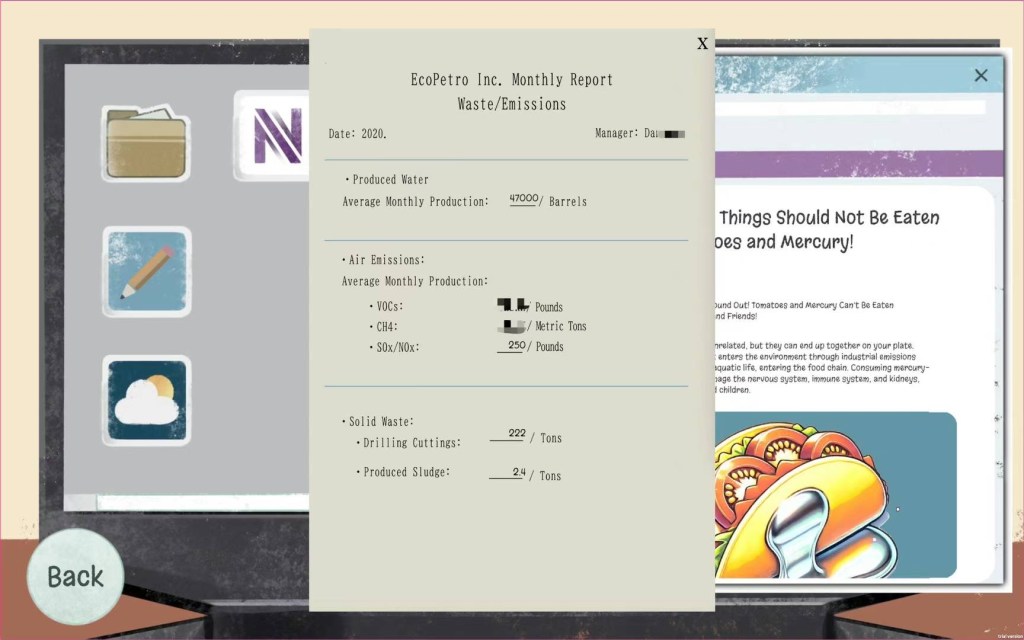Image resolution: width=1024 pixels, height=640 pixels.
Task: Click the Drilling Cuttings value 222
Action: click(516, 434)
